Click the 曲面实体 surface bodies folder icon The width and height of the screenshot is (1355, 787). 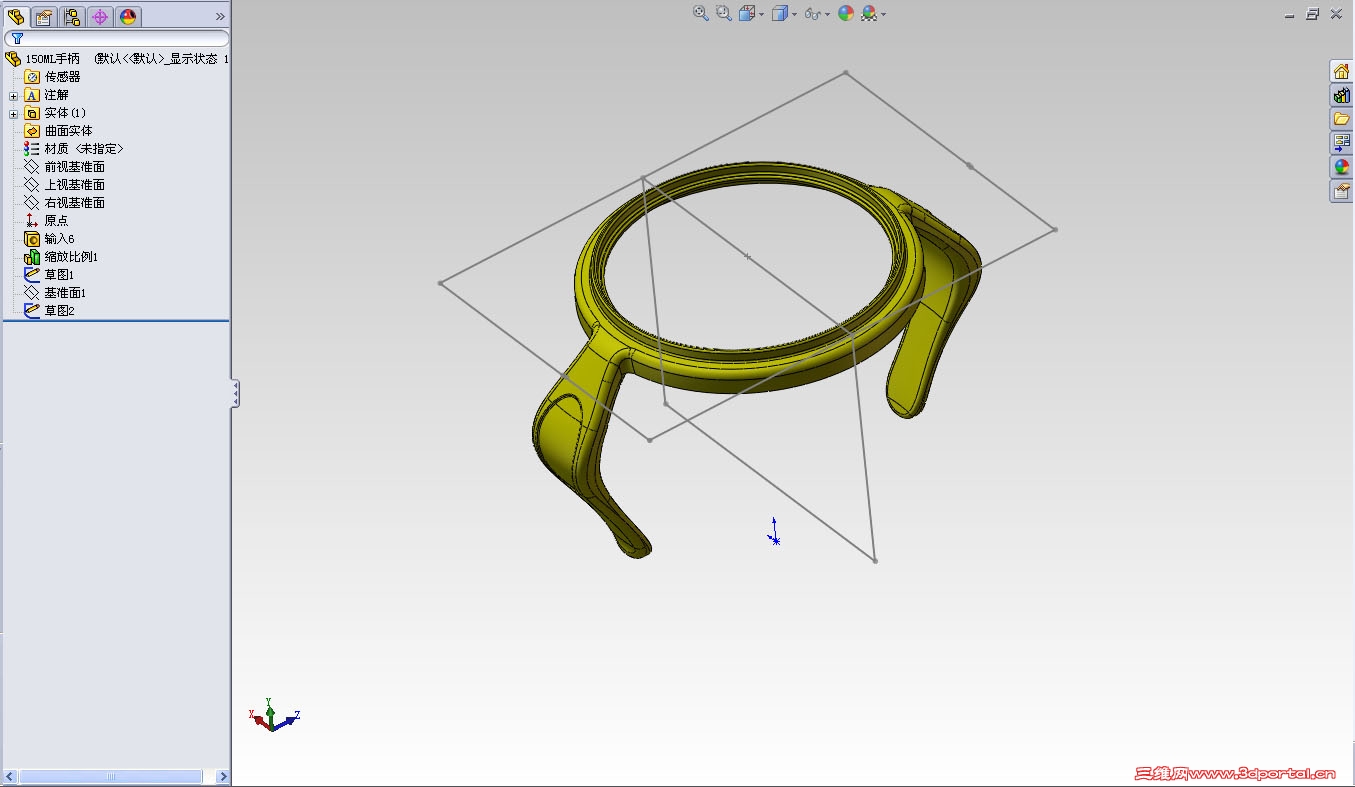[x=32, y=131]
